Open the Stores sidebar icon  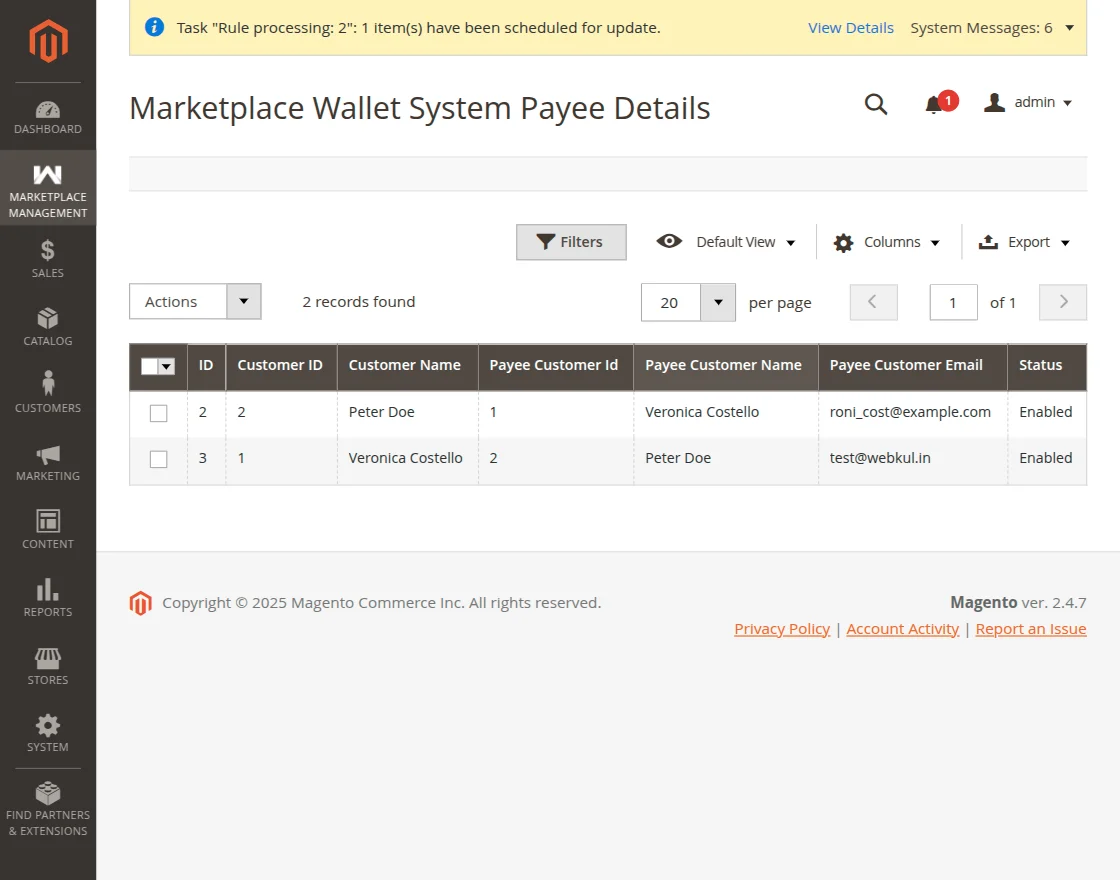point(47,655)
